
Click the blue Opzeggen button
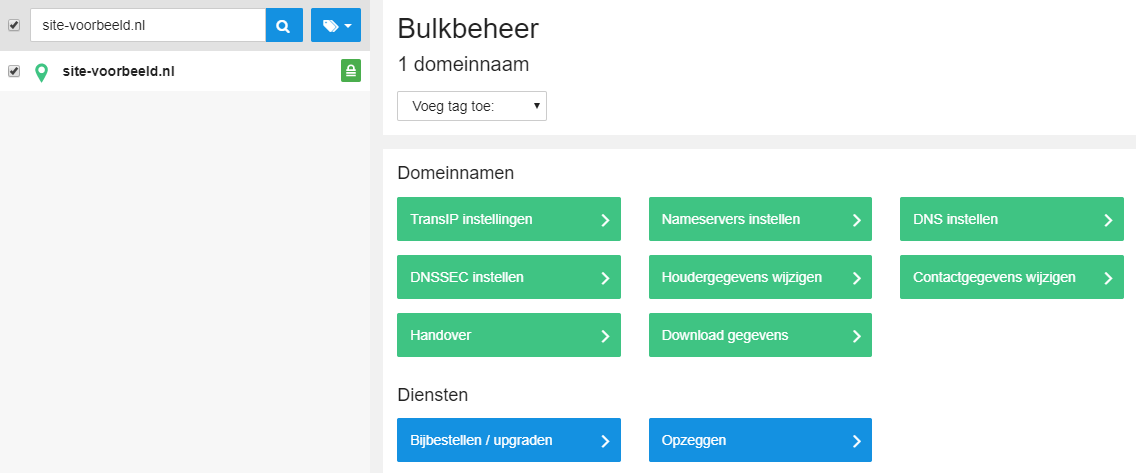(760, 440)
